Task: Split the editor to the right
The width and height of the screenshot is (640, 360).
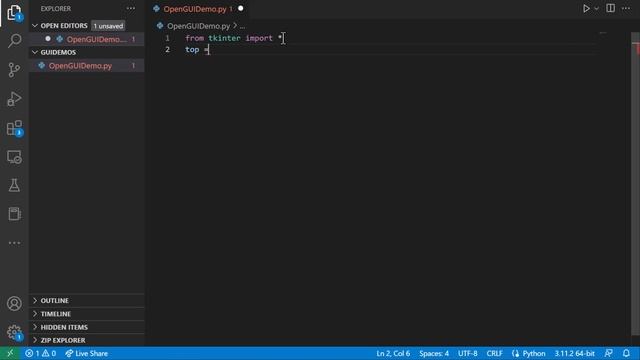Action: 610,8
